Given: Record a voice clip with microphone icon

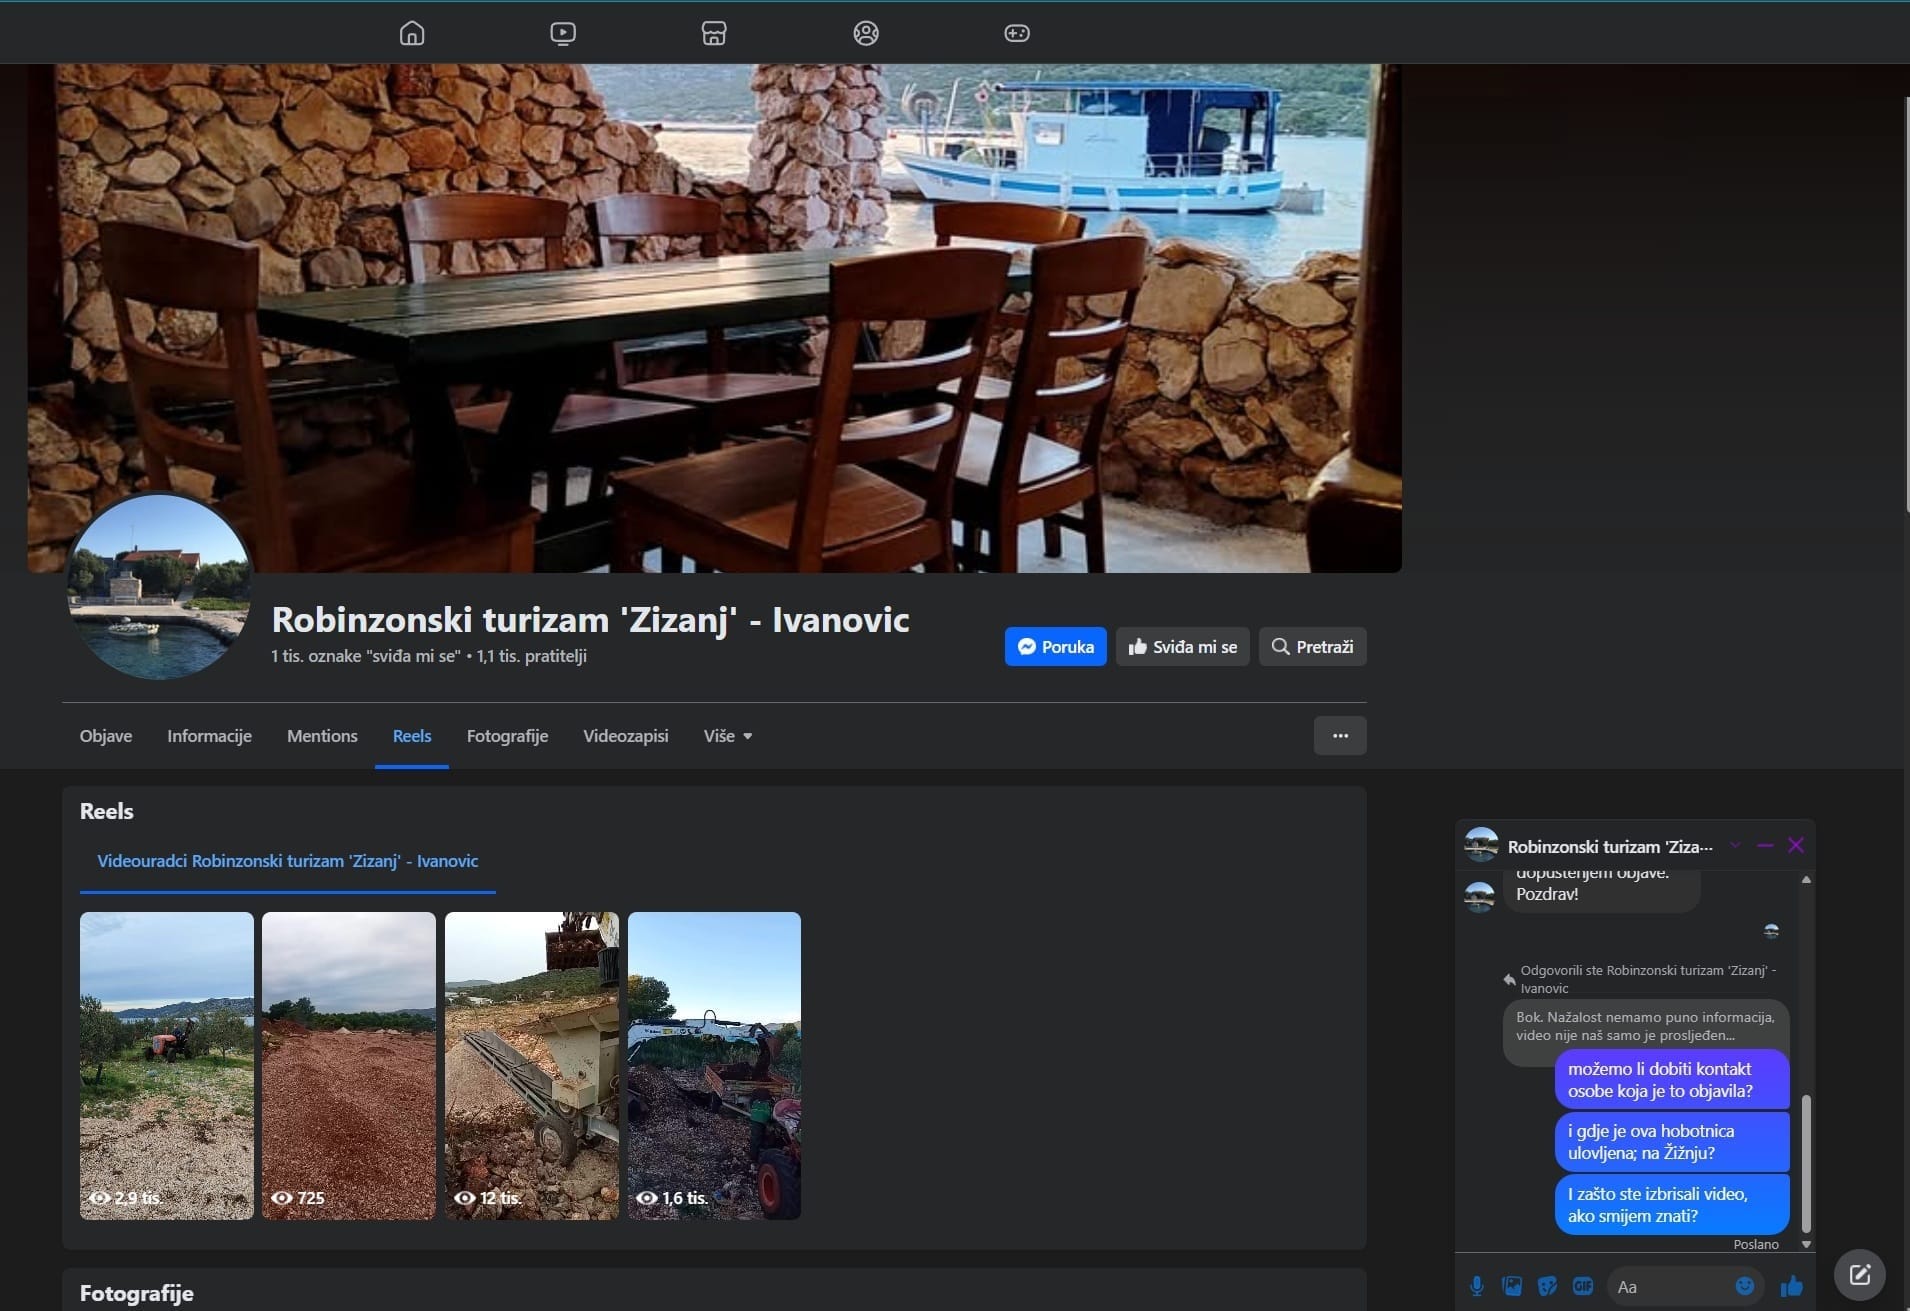Looking at the screenshot, I should pyautogui.click(x=1477, y=1286).
